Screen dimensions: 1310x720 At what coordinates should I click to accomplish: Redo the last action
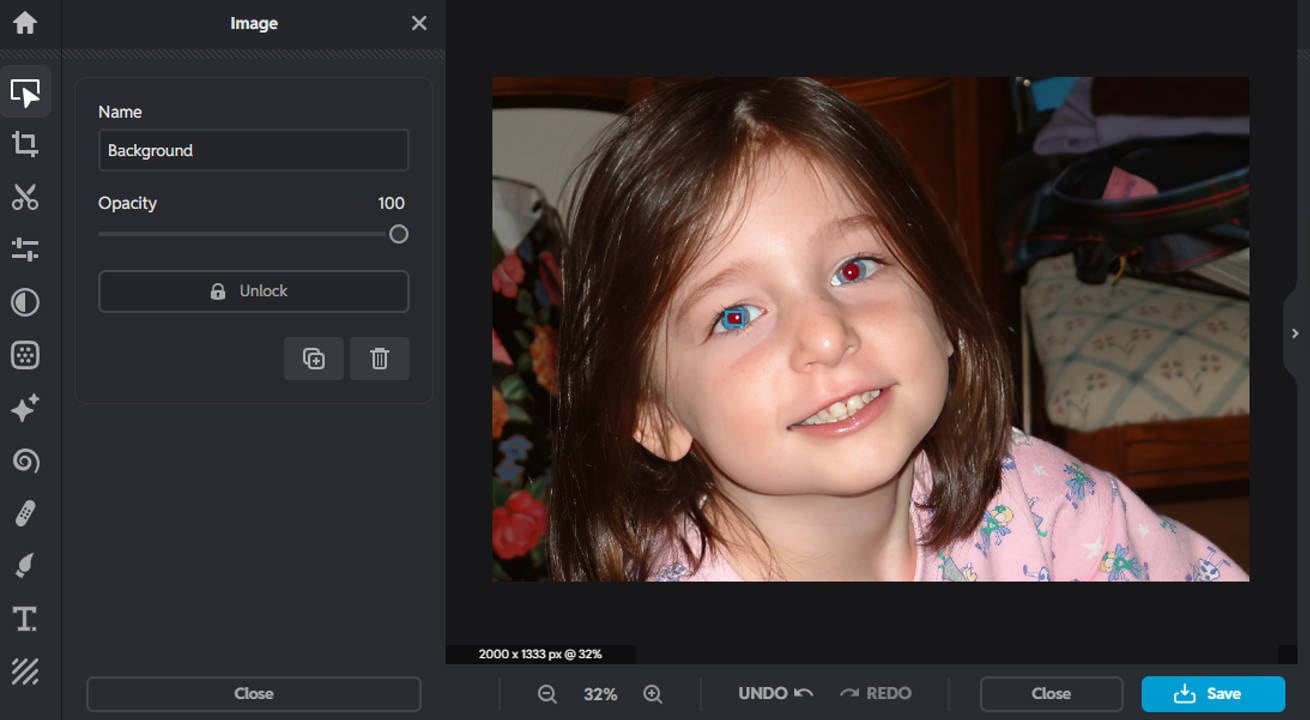(875, 693)
